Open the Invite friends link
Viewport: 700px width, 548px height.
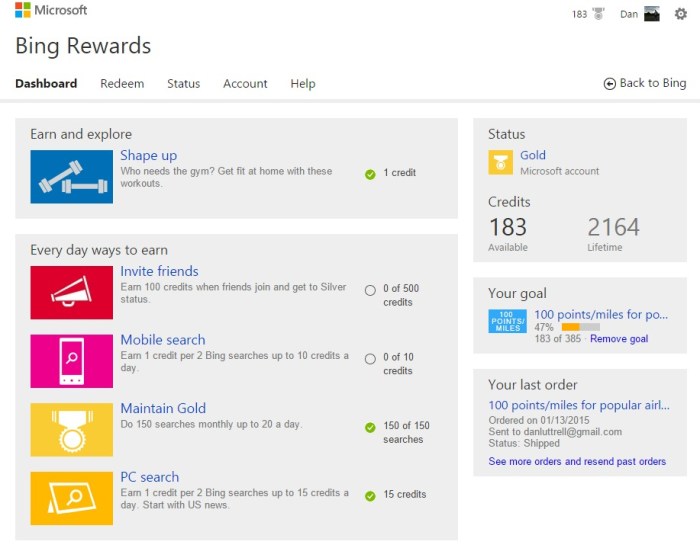[159, 271]
